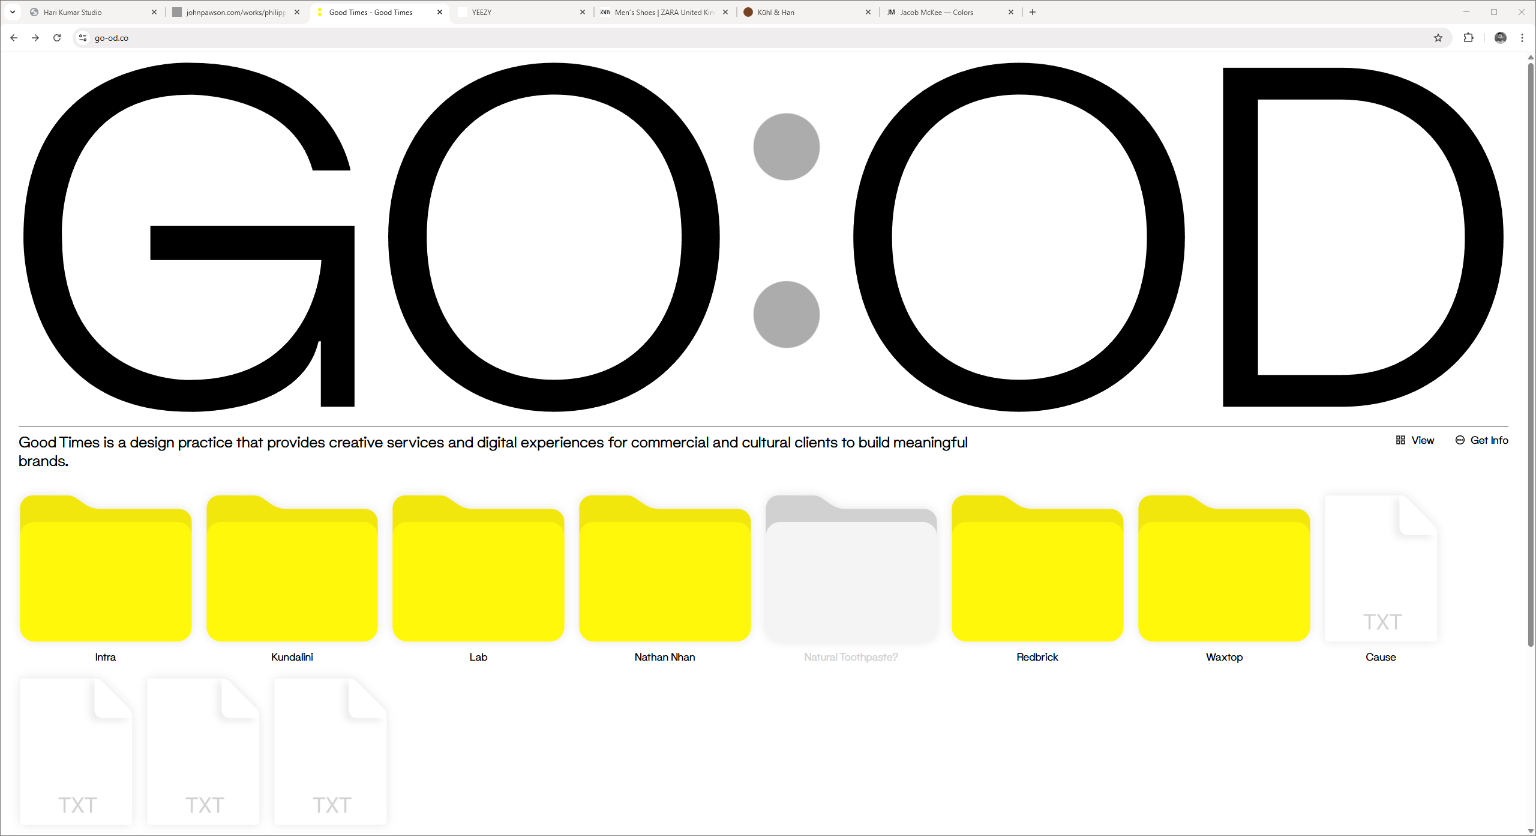Click the address bar URL field

click(700, 38)
